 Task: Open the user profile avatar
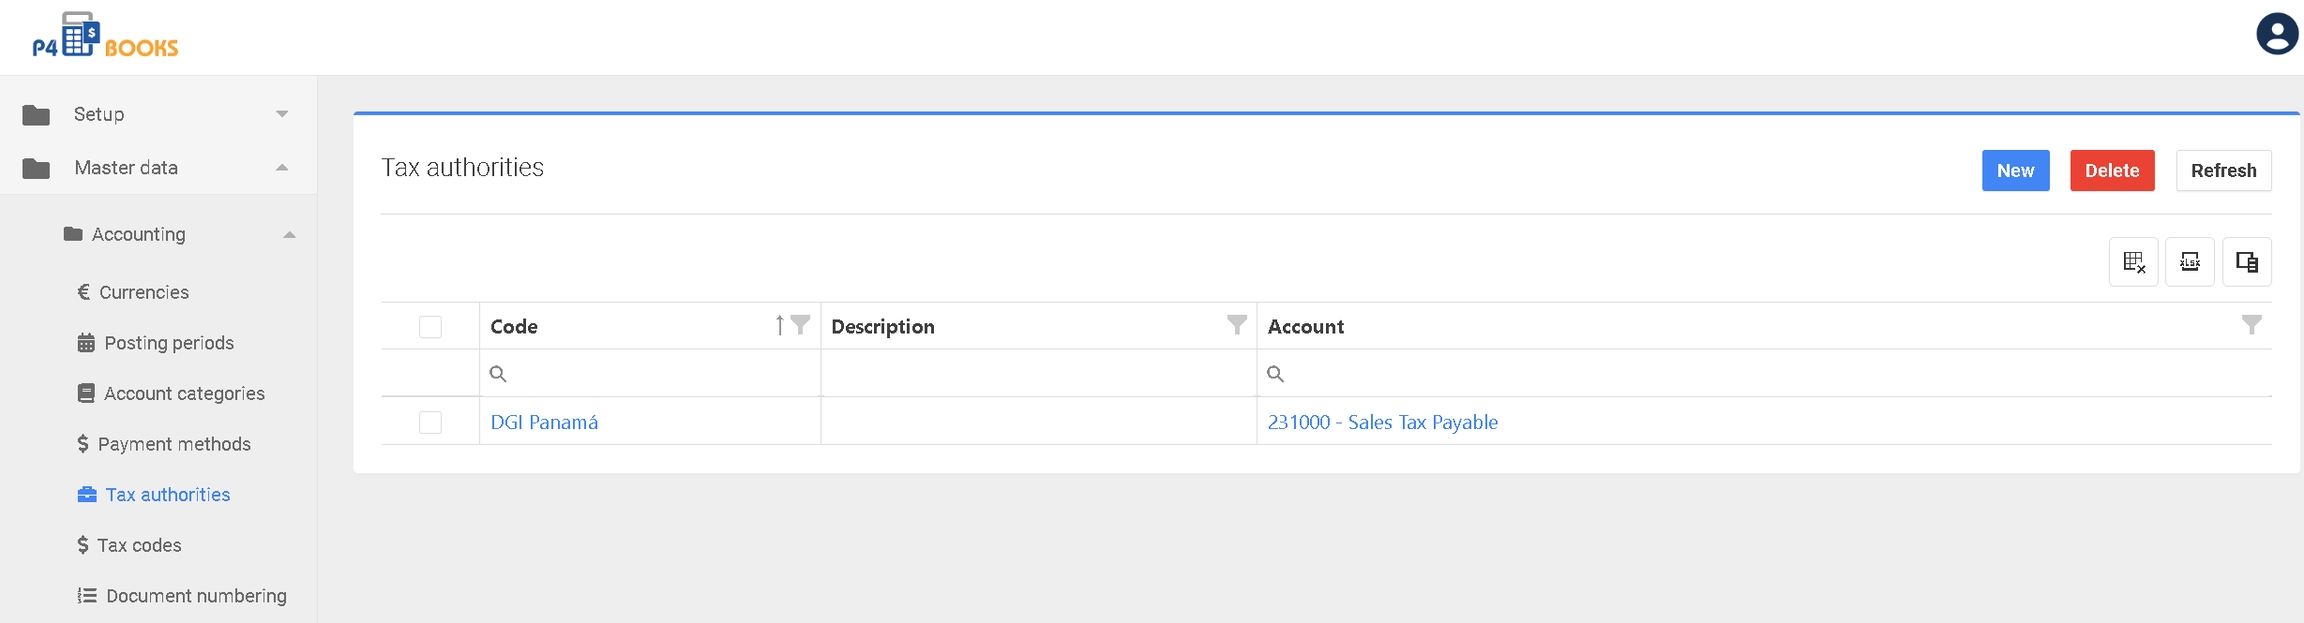2277,35
